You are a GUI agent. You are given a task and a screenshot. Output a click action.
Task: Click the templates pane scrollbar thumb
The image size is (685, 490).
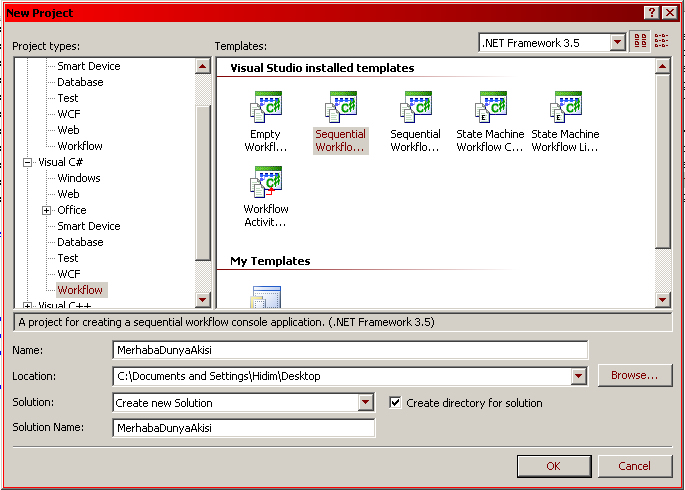663,161
